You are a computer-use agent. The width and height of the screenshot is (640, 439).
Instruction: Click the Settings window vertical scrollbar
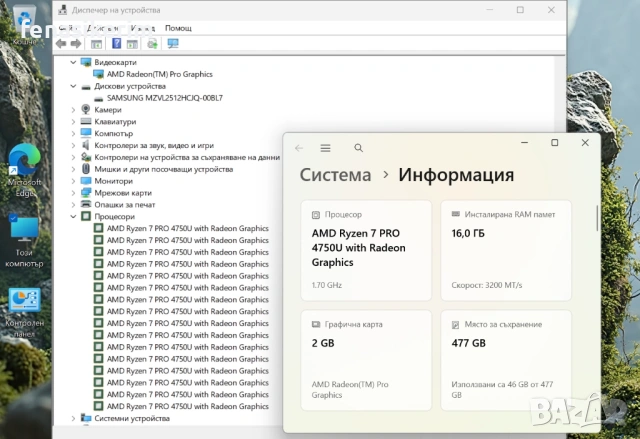[596, 218]
